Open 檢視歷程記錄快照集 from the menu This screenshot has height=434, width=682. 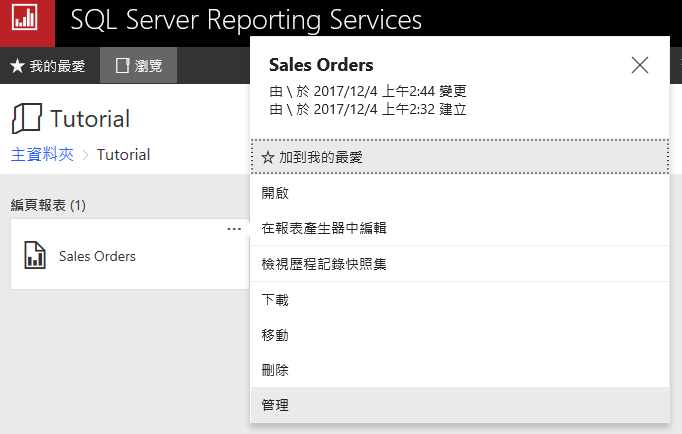click(x=324, y=263)
